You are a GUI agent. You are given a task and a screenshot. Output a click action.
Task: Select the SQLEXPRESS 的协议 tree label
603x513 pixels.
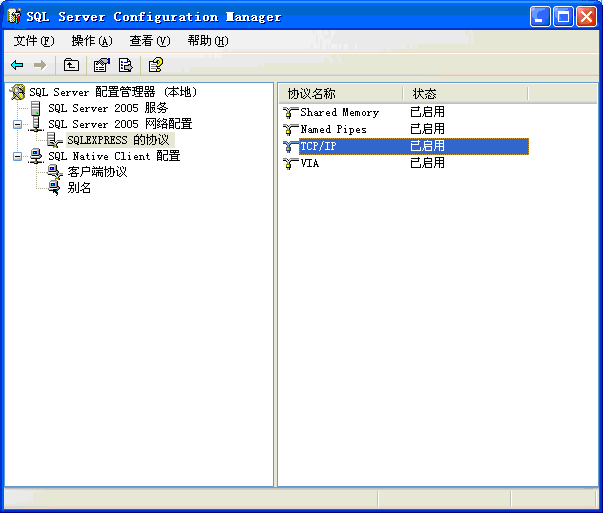[118, 140]
